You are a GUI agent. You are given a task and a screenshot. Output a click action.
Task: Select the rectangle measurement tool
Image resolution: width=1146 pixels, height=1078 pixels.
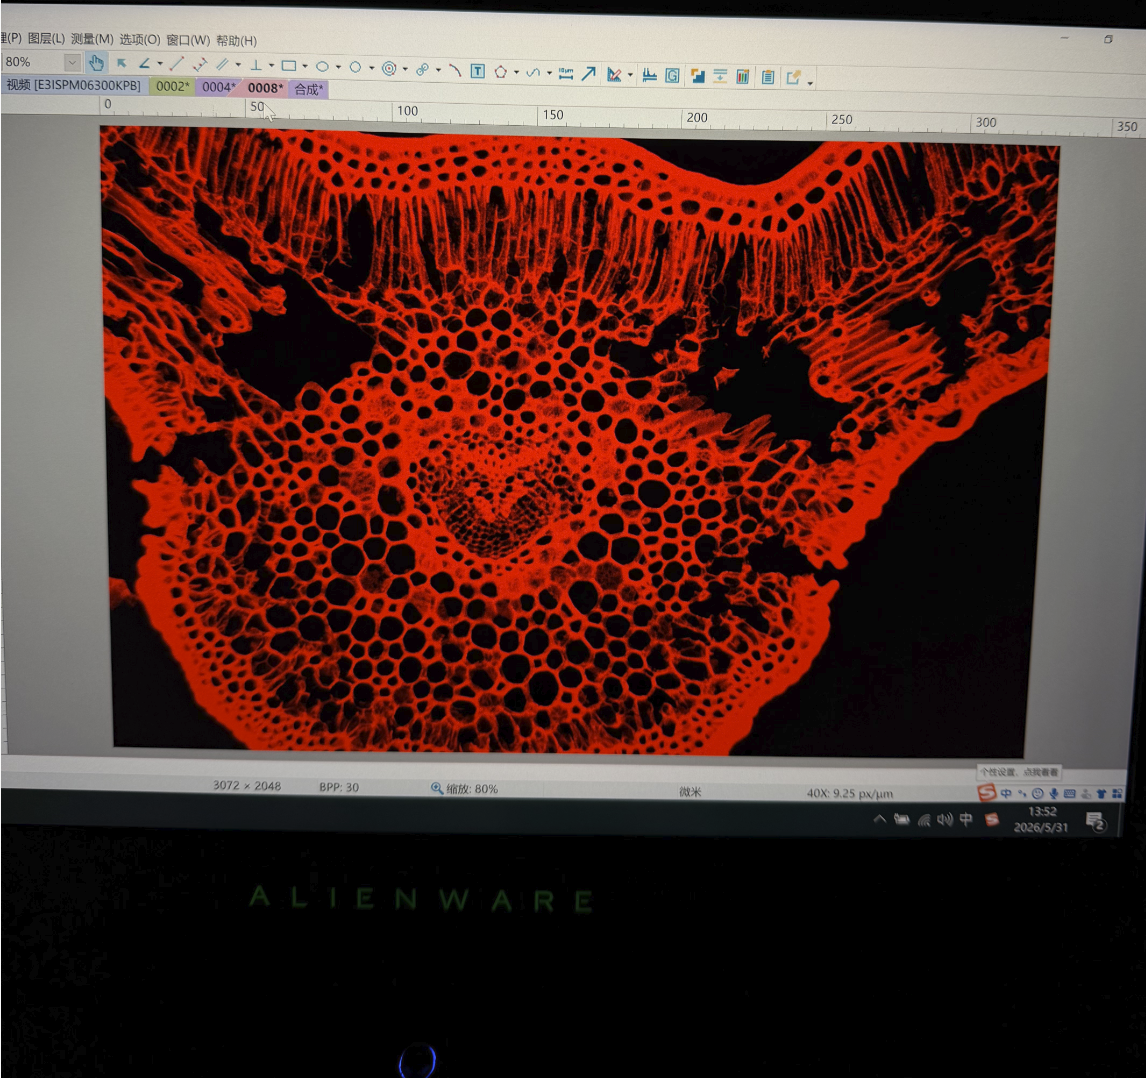tap(289, 66)
